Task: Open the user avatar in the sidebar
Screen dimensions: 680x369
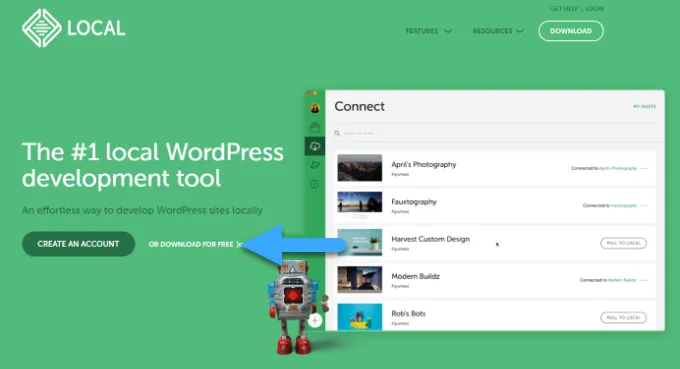Action: [315, 108]
